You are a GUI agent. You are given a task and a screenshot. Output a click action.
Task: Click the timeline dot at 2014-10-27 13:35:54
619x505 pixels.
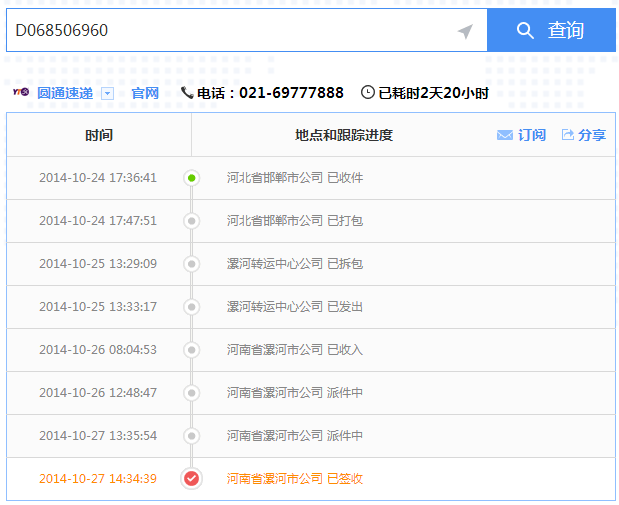pyautogui.click(x=191, y=436)
